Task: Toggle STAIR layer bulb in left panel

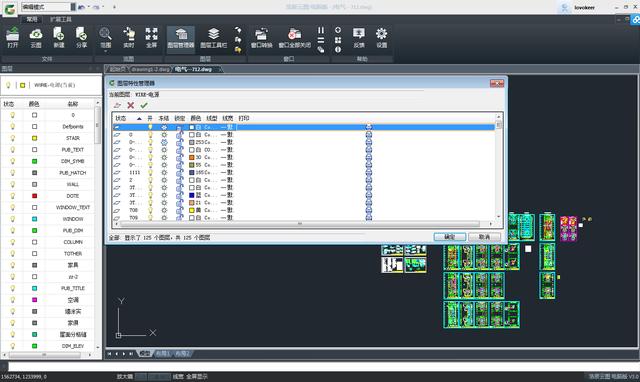Action: click(12, 138)
